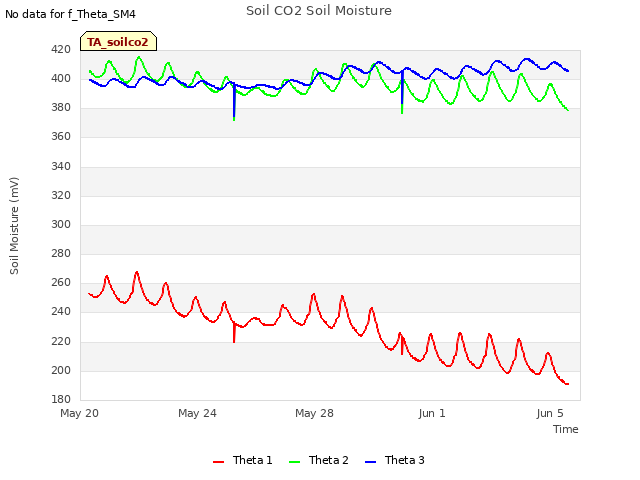Click the red Theta 1 legend swatch

(219, 462)
